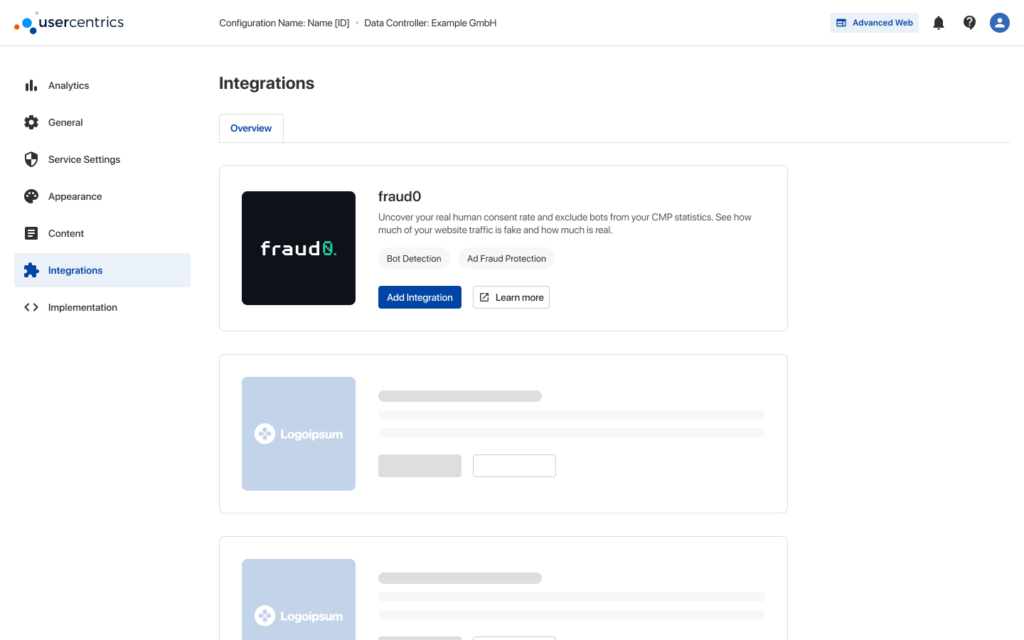The height and width of the screenshot is (640, 1024).
Task: Select the Ad Fraud Protection tag
Action: point(506,258)
